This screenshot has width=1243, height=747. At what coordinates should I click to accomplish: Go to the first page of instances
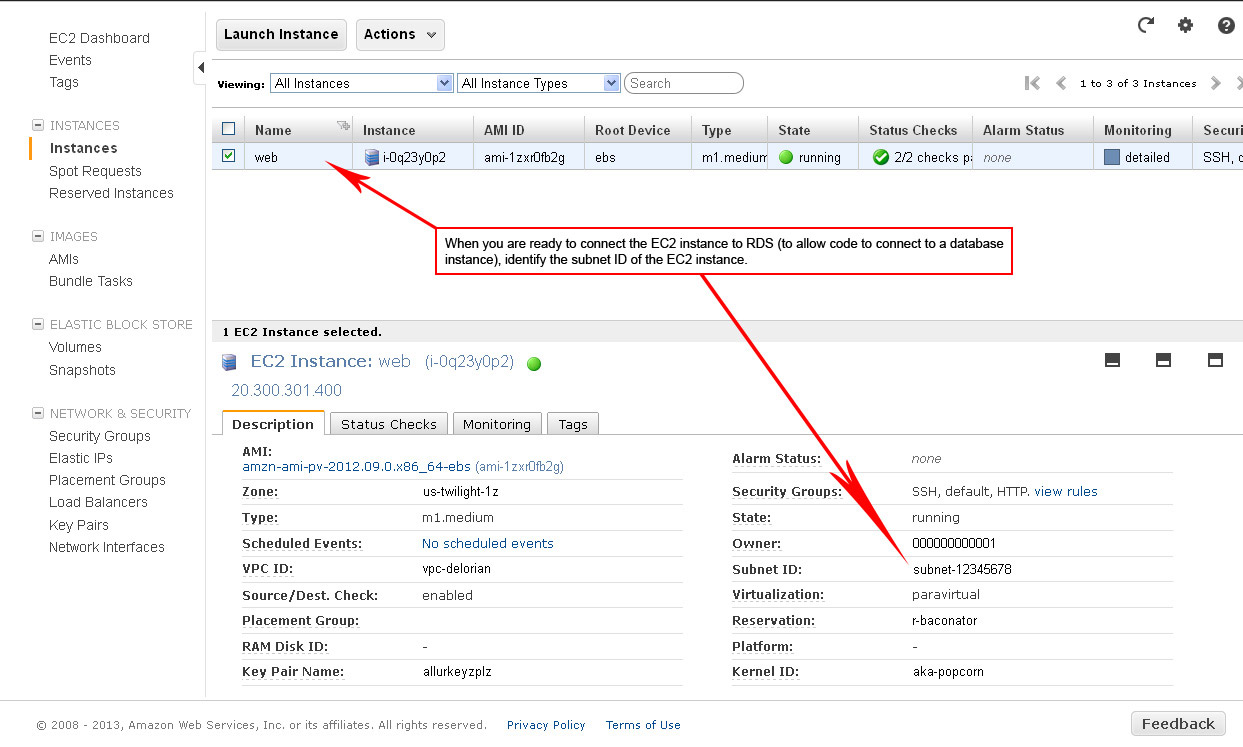click(1033, 83)
